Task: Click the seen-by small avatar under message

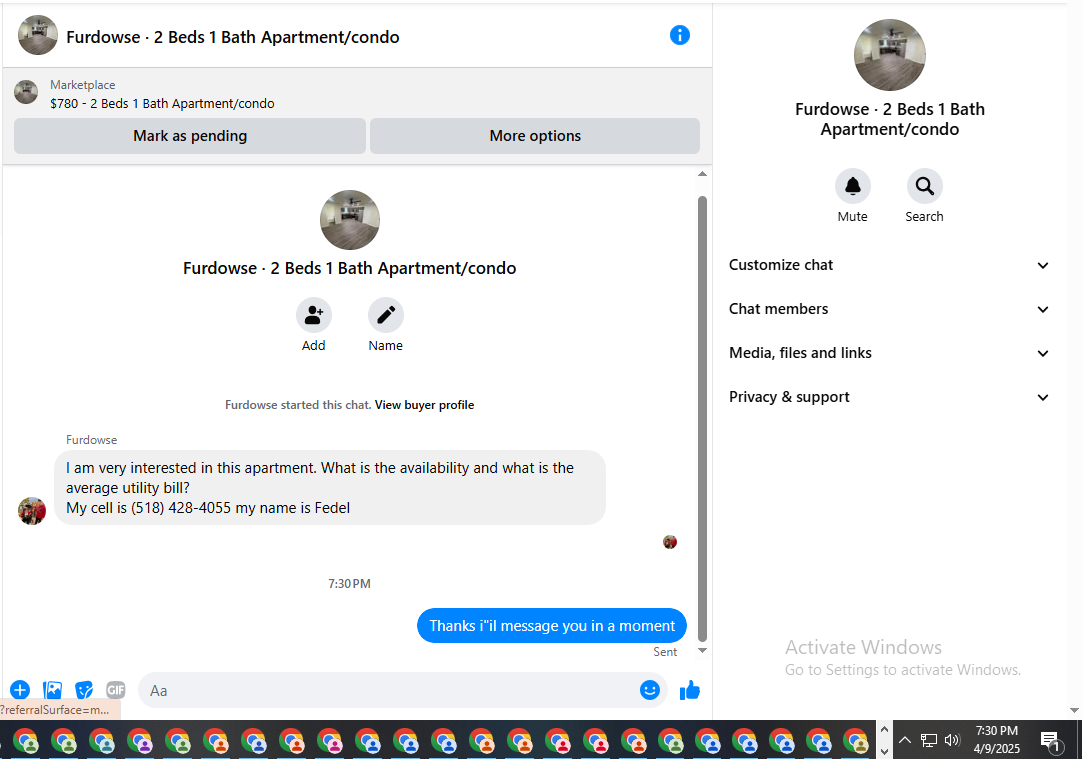Action: tap(670, 542)
